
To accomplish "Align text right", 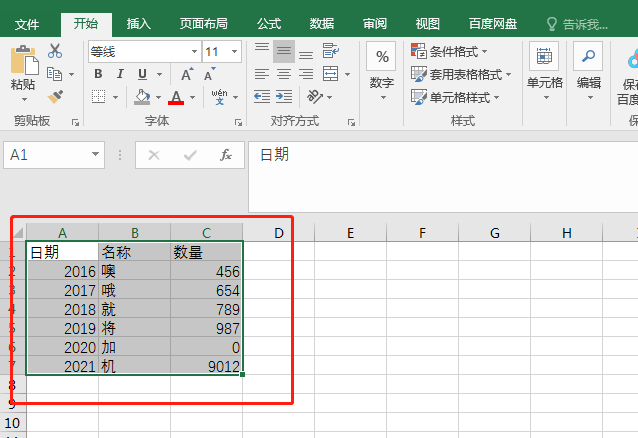I will click(x=306, y=74).
